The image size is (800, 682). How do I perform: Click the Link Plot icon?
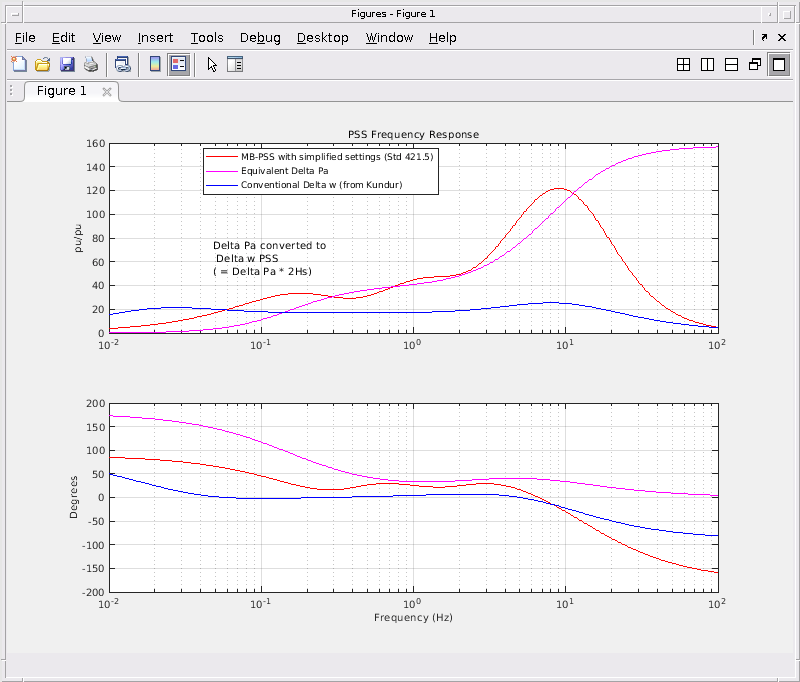122,65
